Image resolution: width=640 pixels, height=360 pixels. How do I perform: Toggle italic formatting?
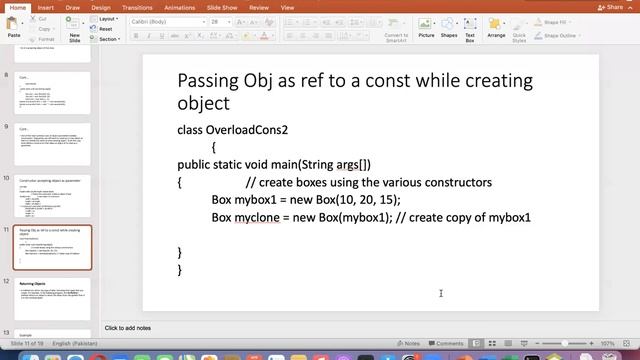[x=149, y=36]
